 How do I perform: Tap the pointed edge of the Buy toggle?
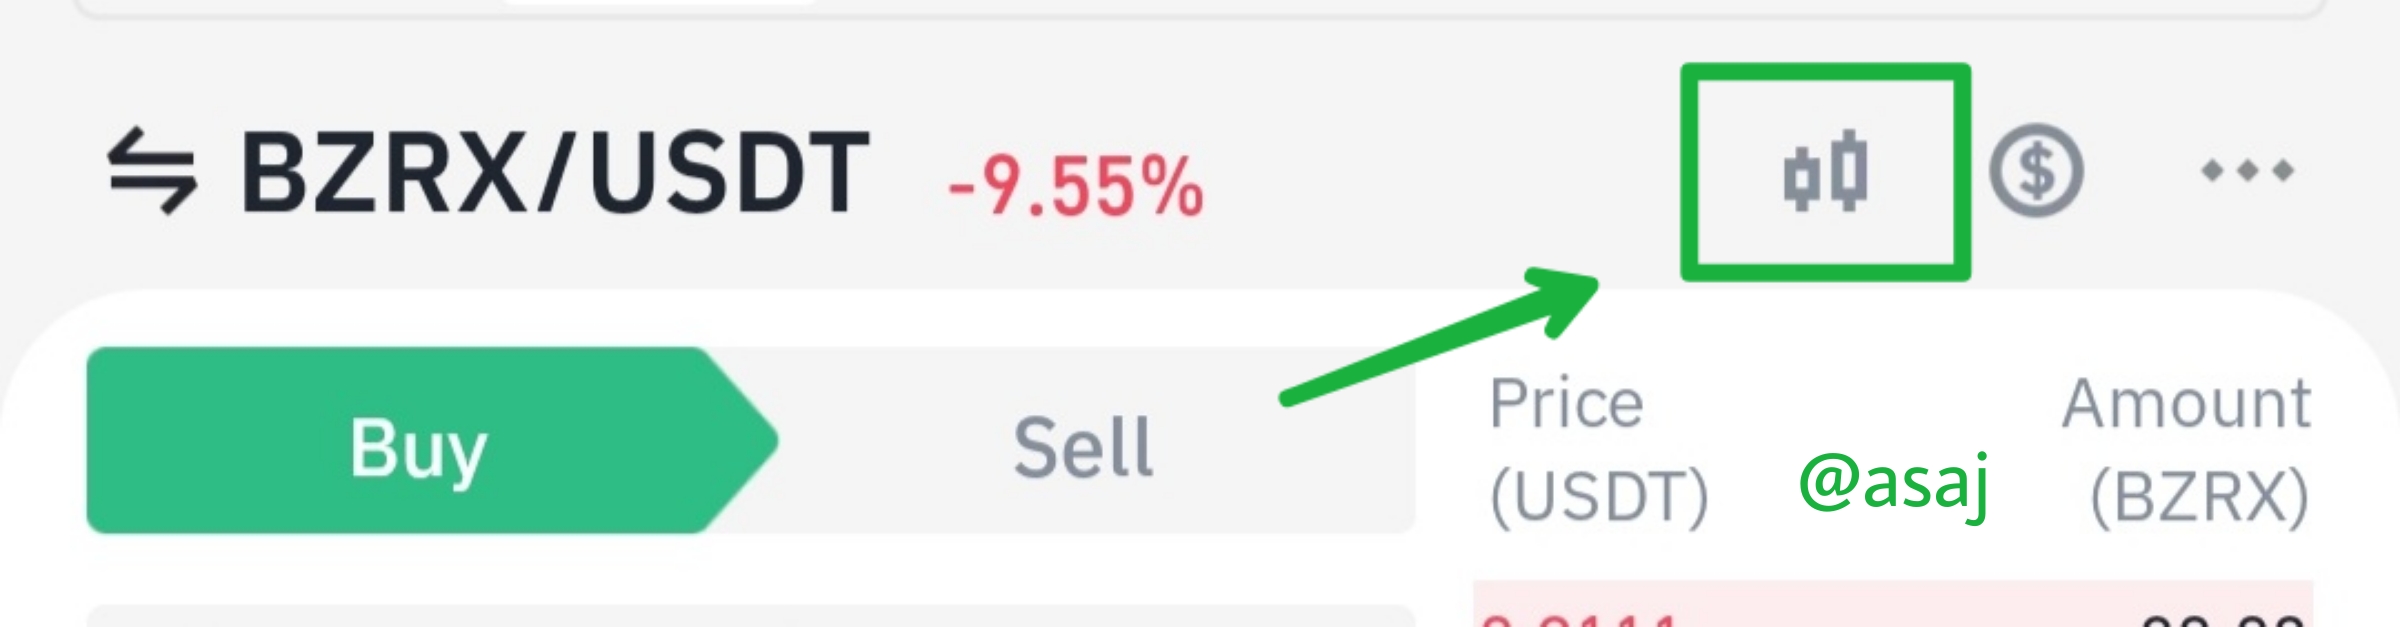pyautogui.click(x=740, y=440)
